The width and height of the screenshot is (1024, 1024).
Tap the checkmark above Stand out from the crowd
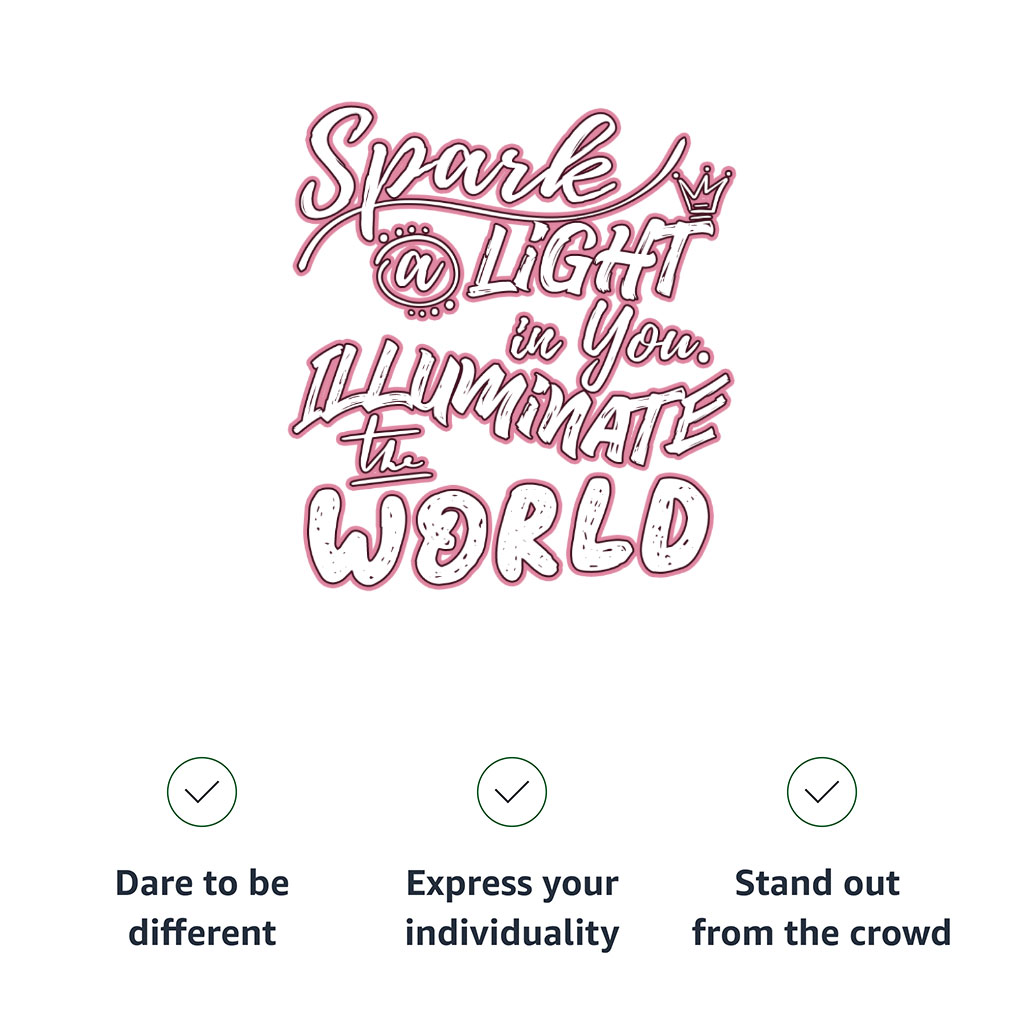(x=822, y=792)
